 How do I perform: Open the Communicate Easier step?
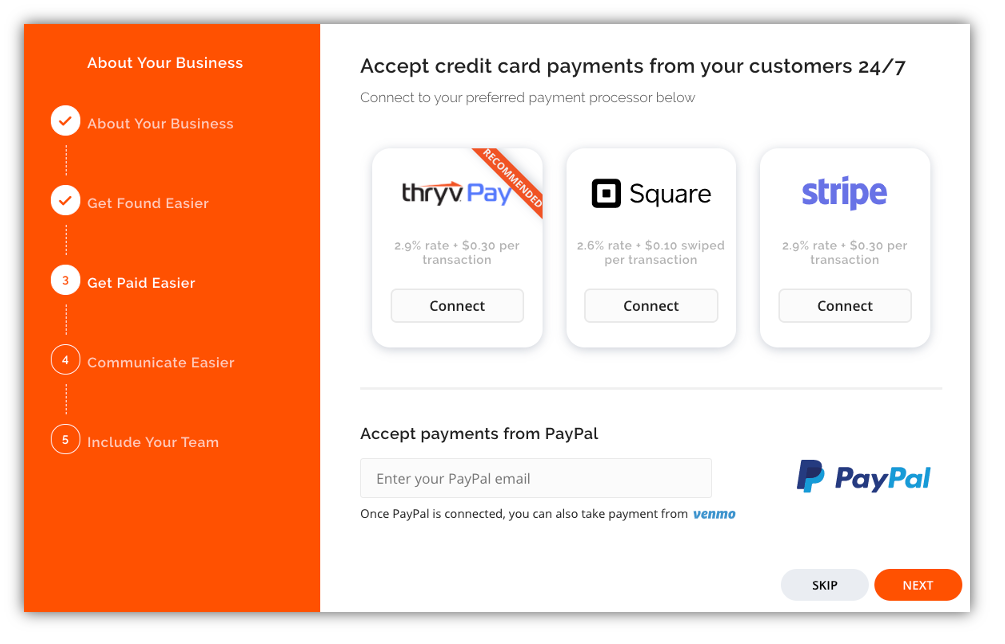[161, 363]
